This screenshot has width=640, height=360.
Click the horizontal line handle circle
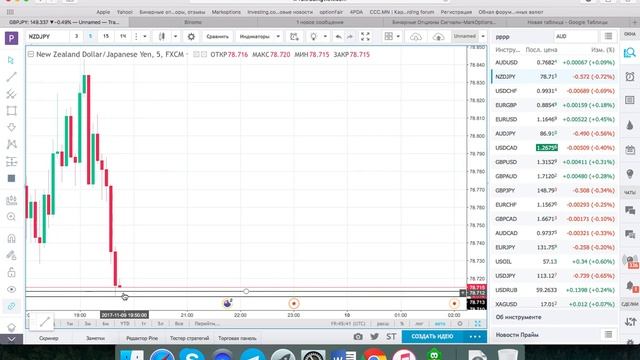[x=246, y=291]
